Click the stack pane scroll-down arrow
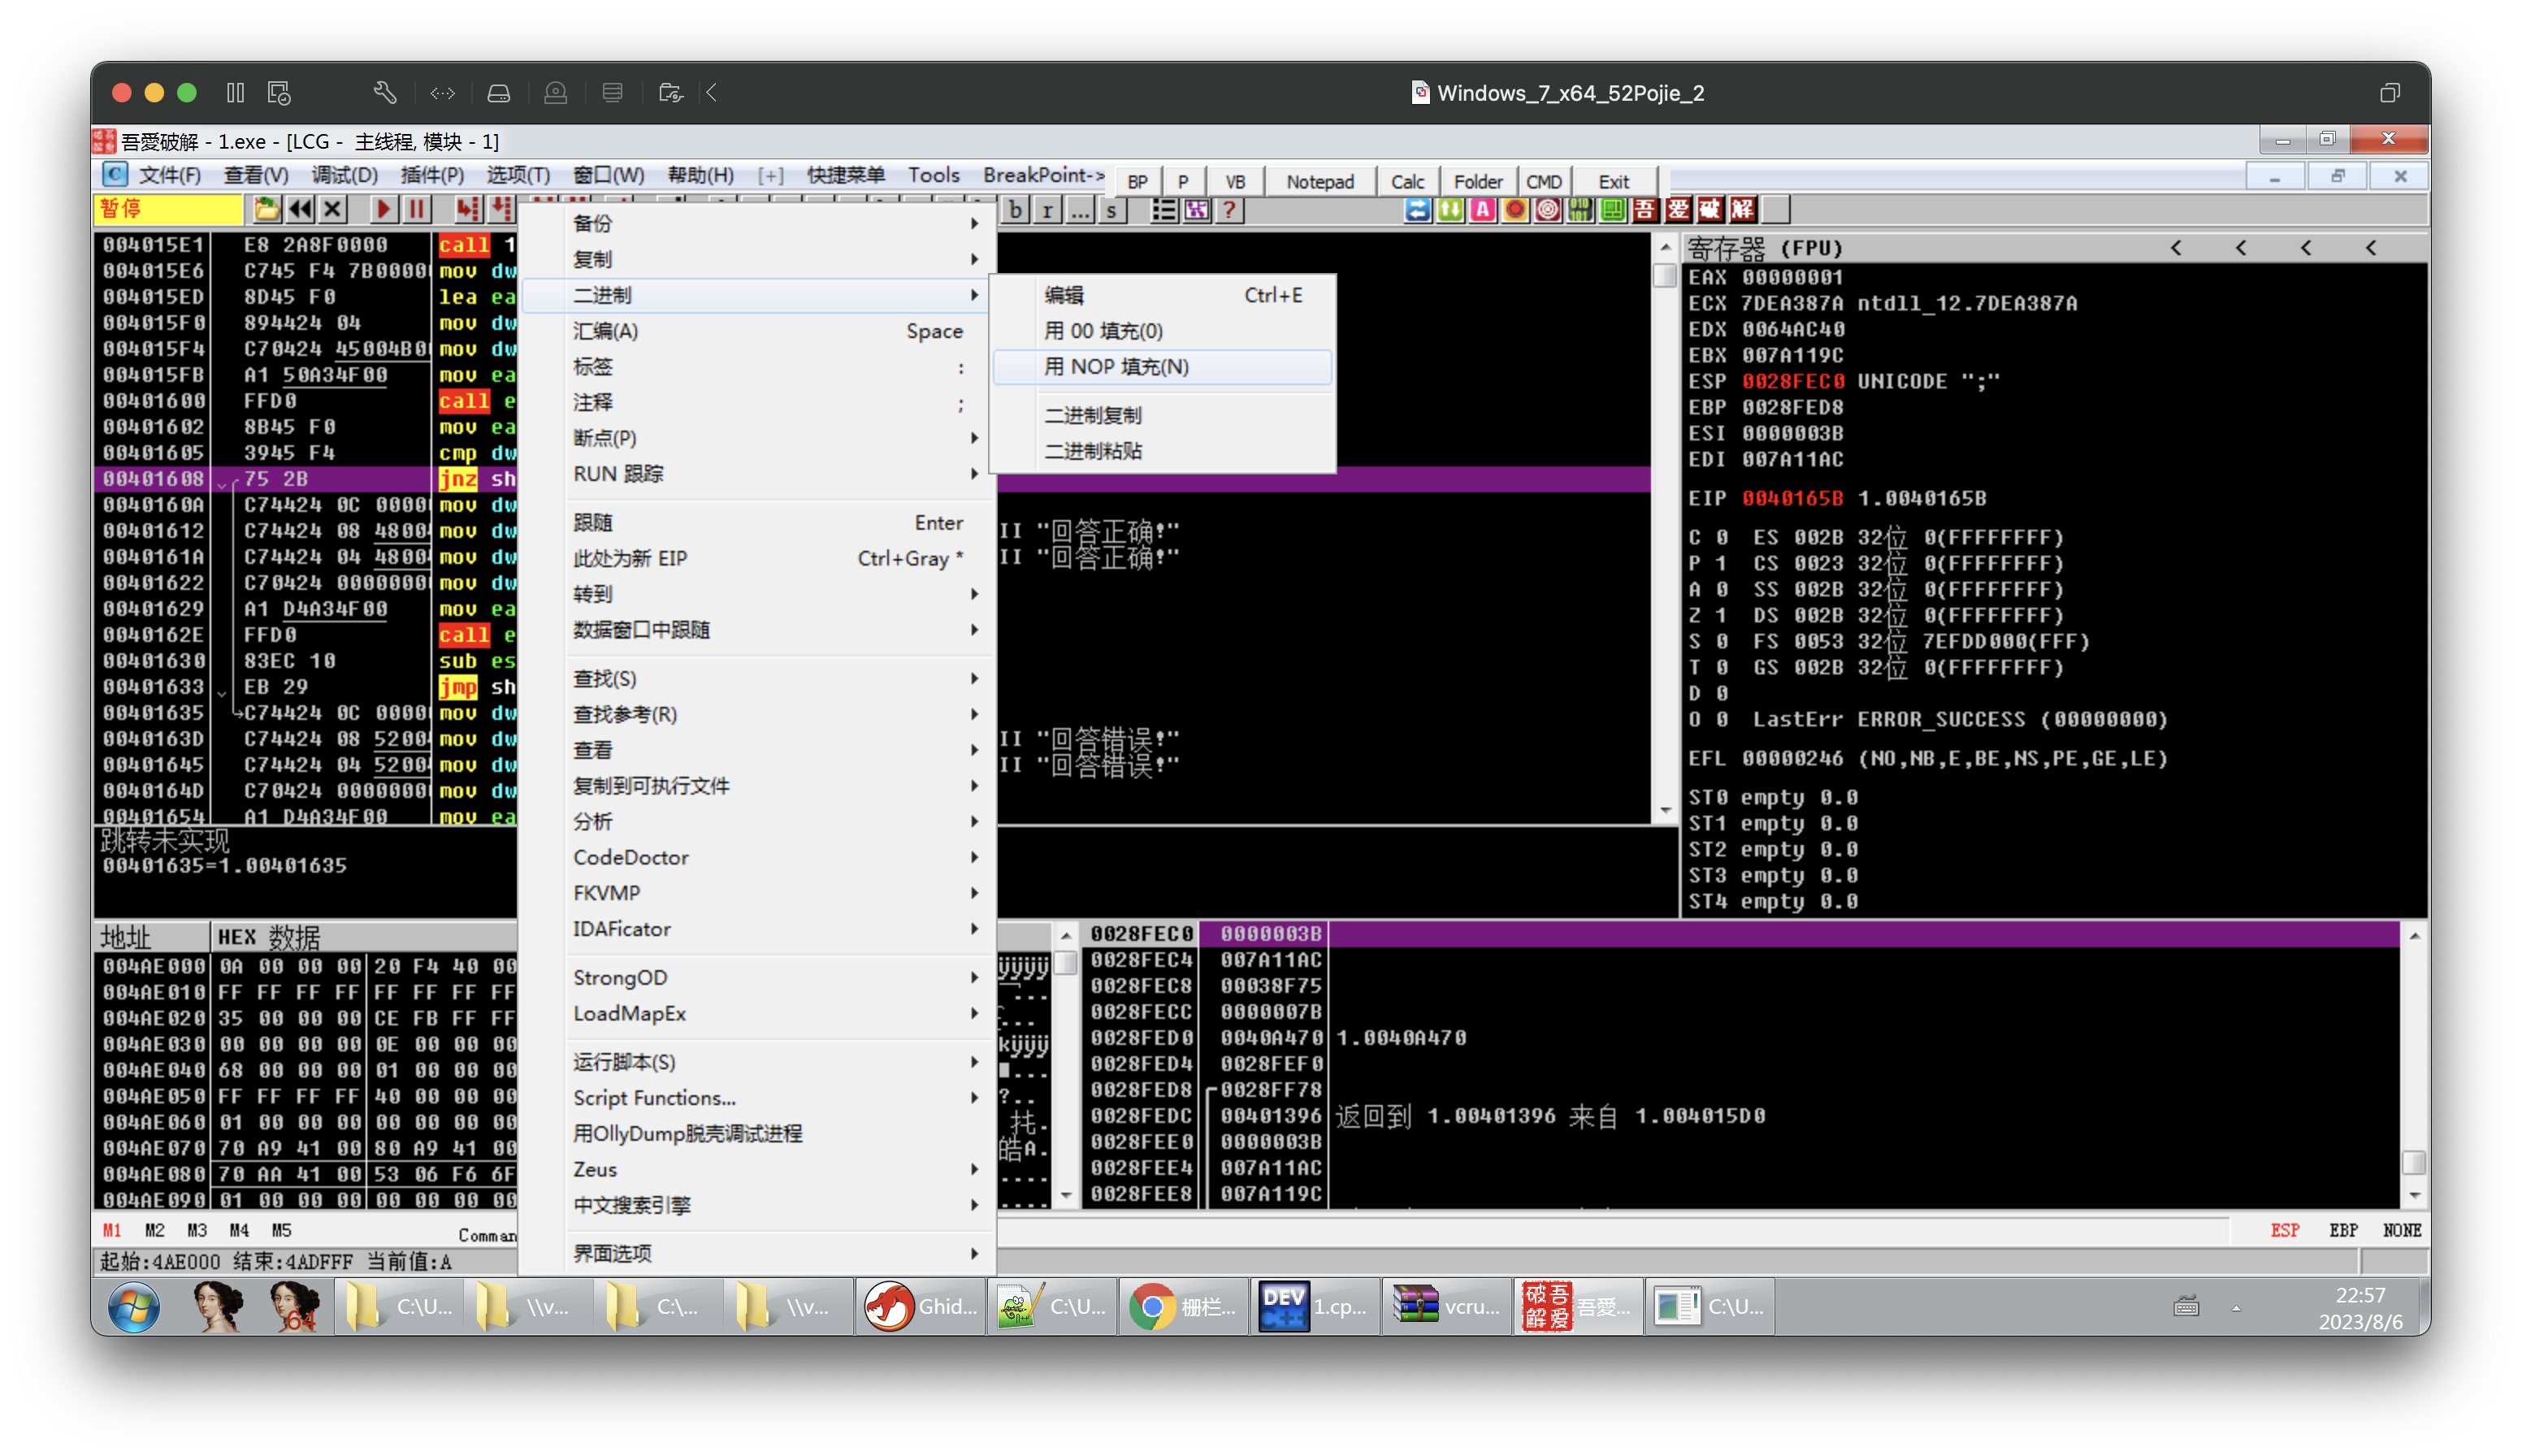This screenshot has width=2522, height=1456. tap(2414, 1196)
